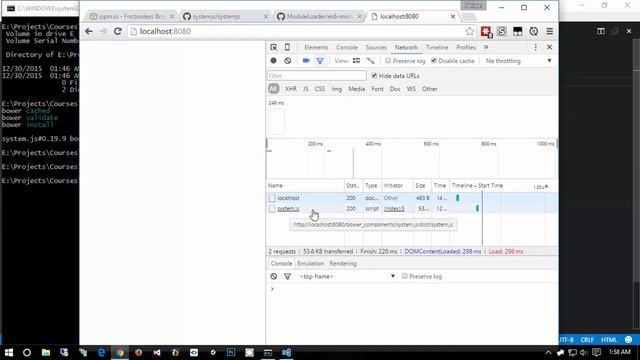Uncheck Hide data URLs

374,76
